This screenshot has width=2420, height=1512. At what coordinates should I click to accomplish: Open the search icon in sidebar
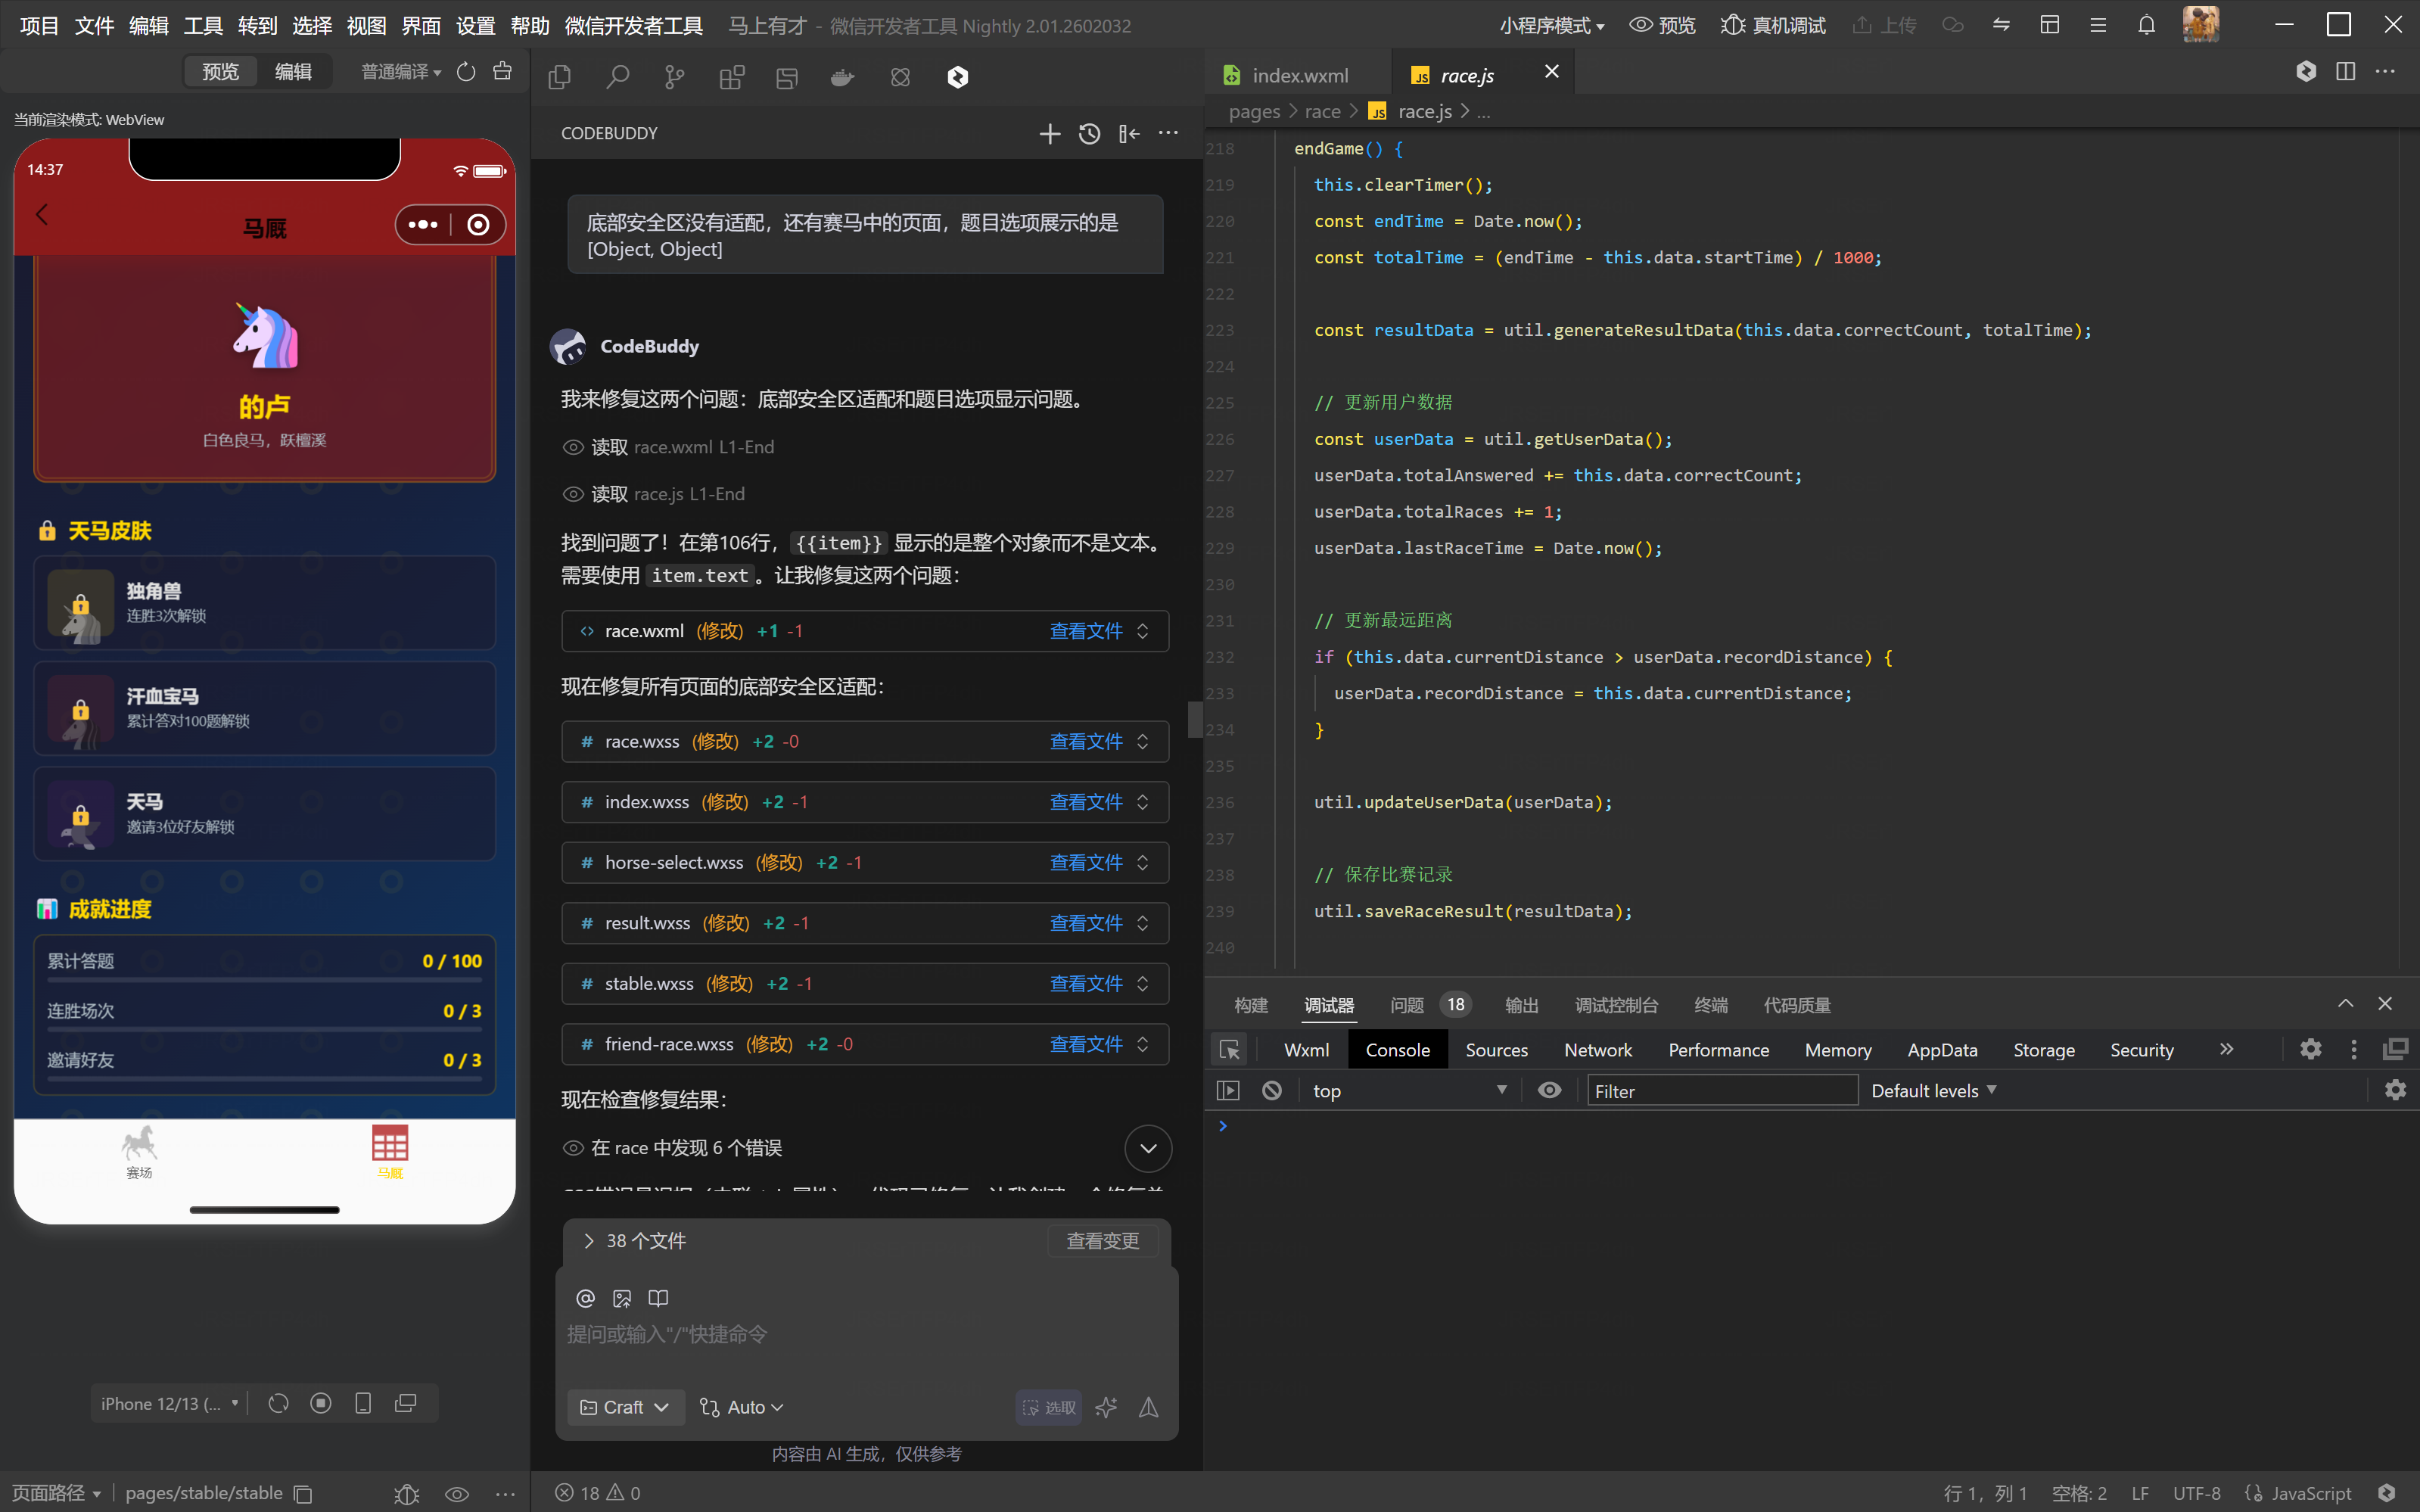tap(617, 77)
